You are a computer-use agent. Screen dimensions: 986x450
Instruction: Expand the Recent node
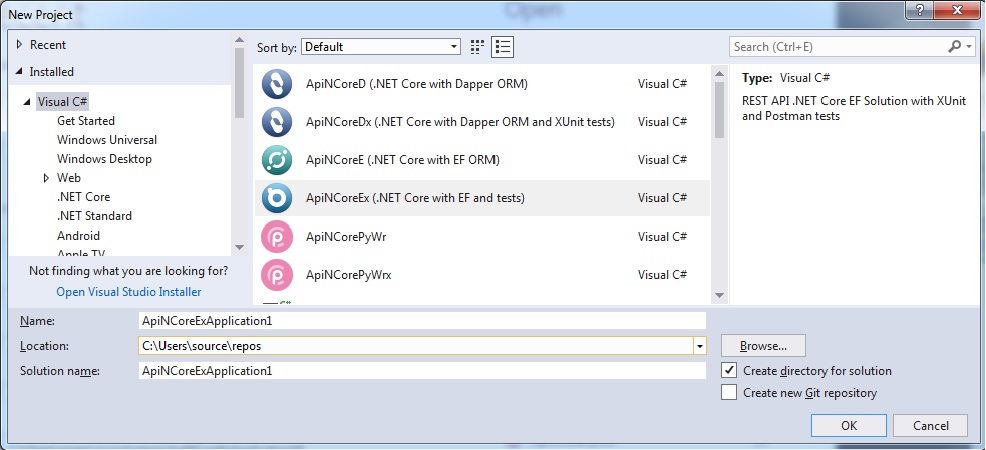[19, 45]
